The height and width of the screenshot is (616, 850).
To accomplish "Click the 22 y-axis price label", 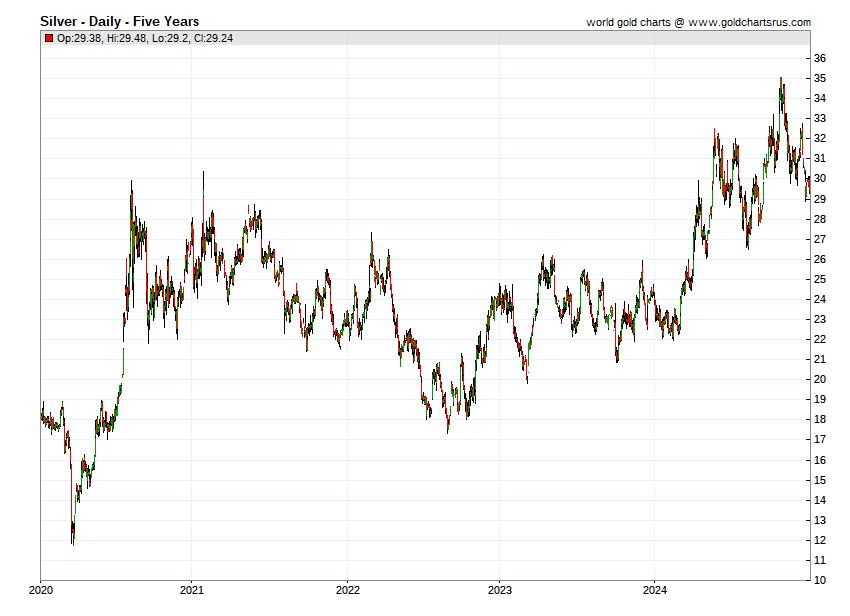I will click(820, 339).
